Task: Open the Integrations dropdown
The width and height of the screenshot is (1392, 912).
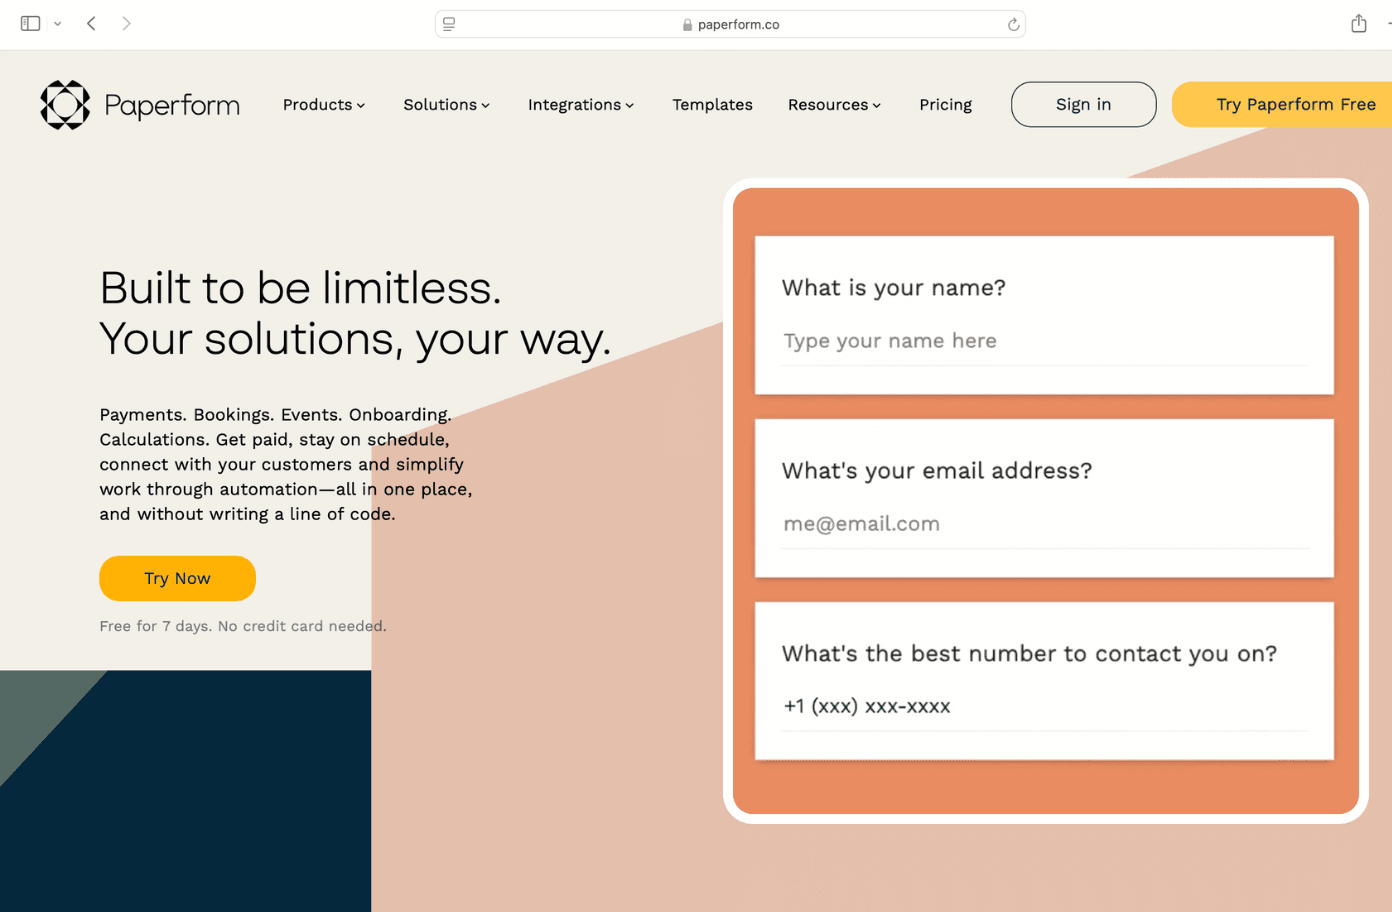Action: [x=580, y=104]
